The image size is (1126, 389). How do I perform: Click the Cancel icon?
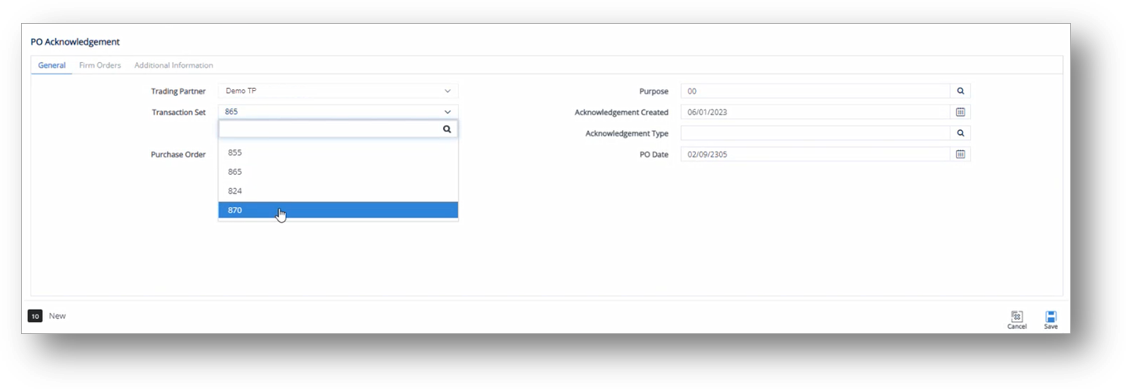(1017, 316)
